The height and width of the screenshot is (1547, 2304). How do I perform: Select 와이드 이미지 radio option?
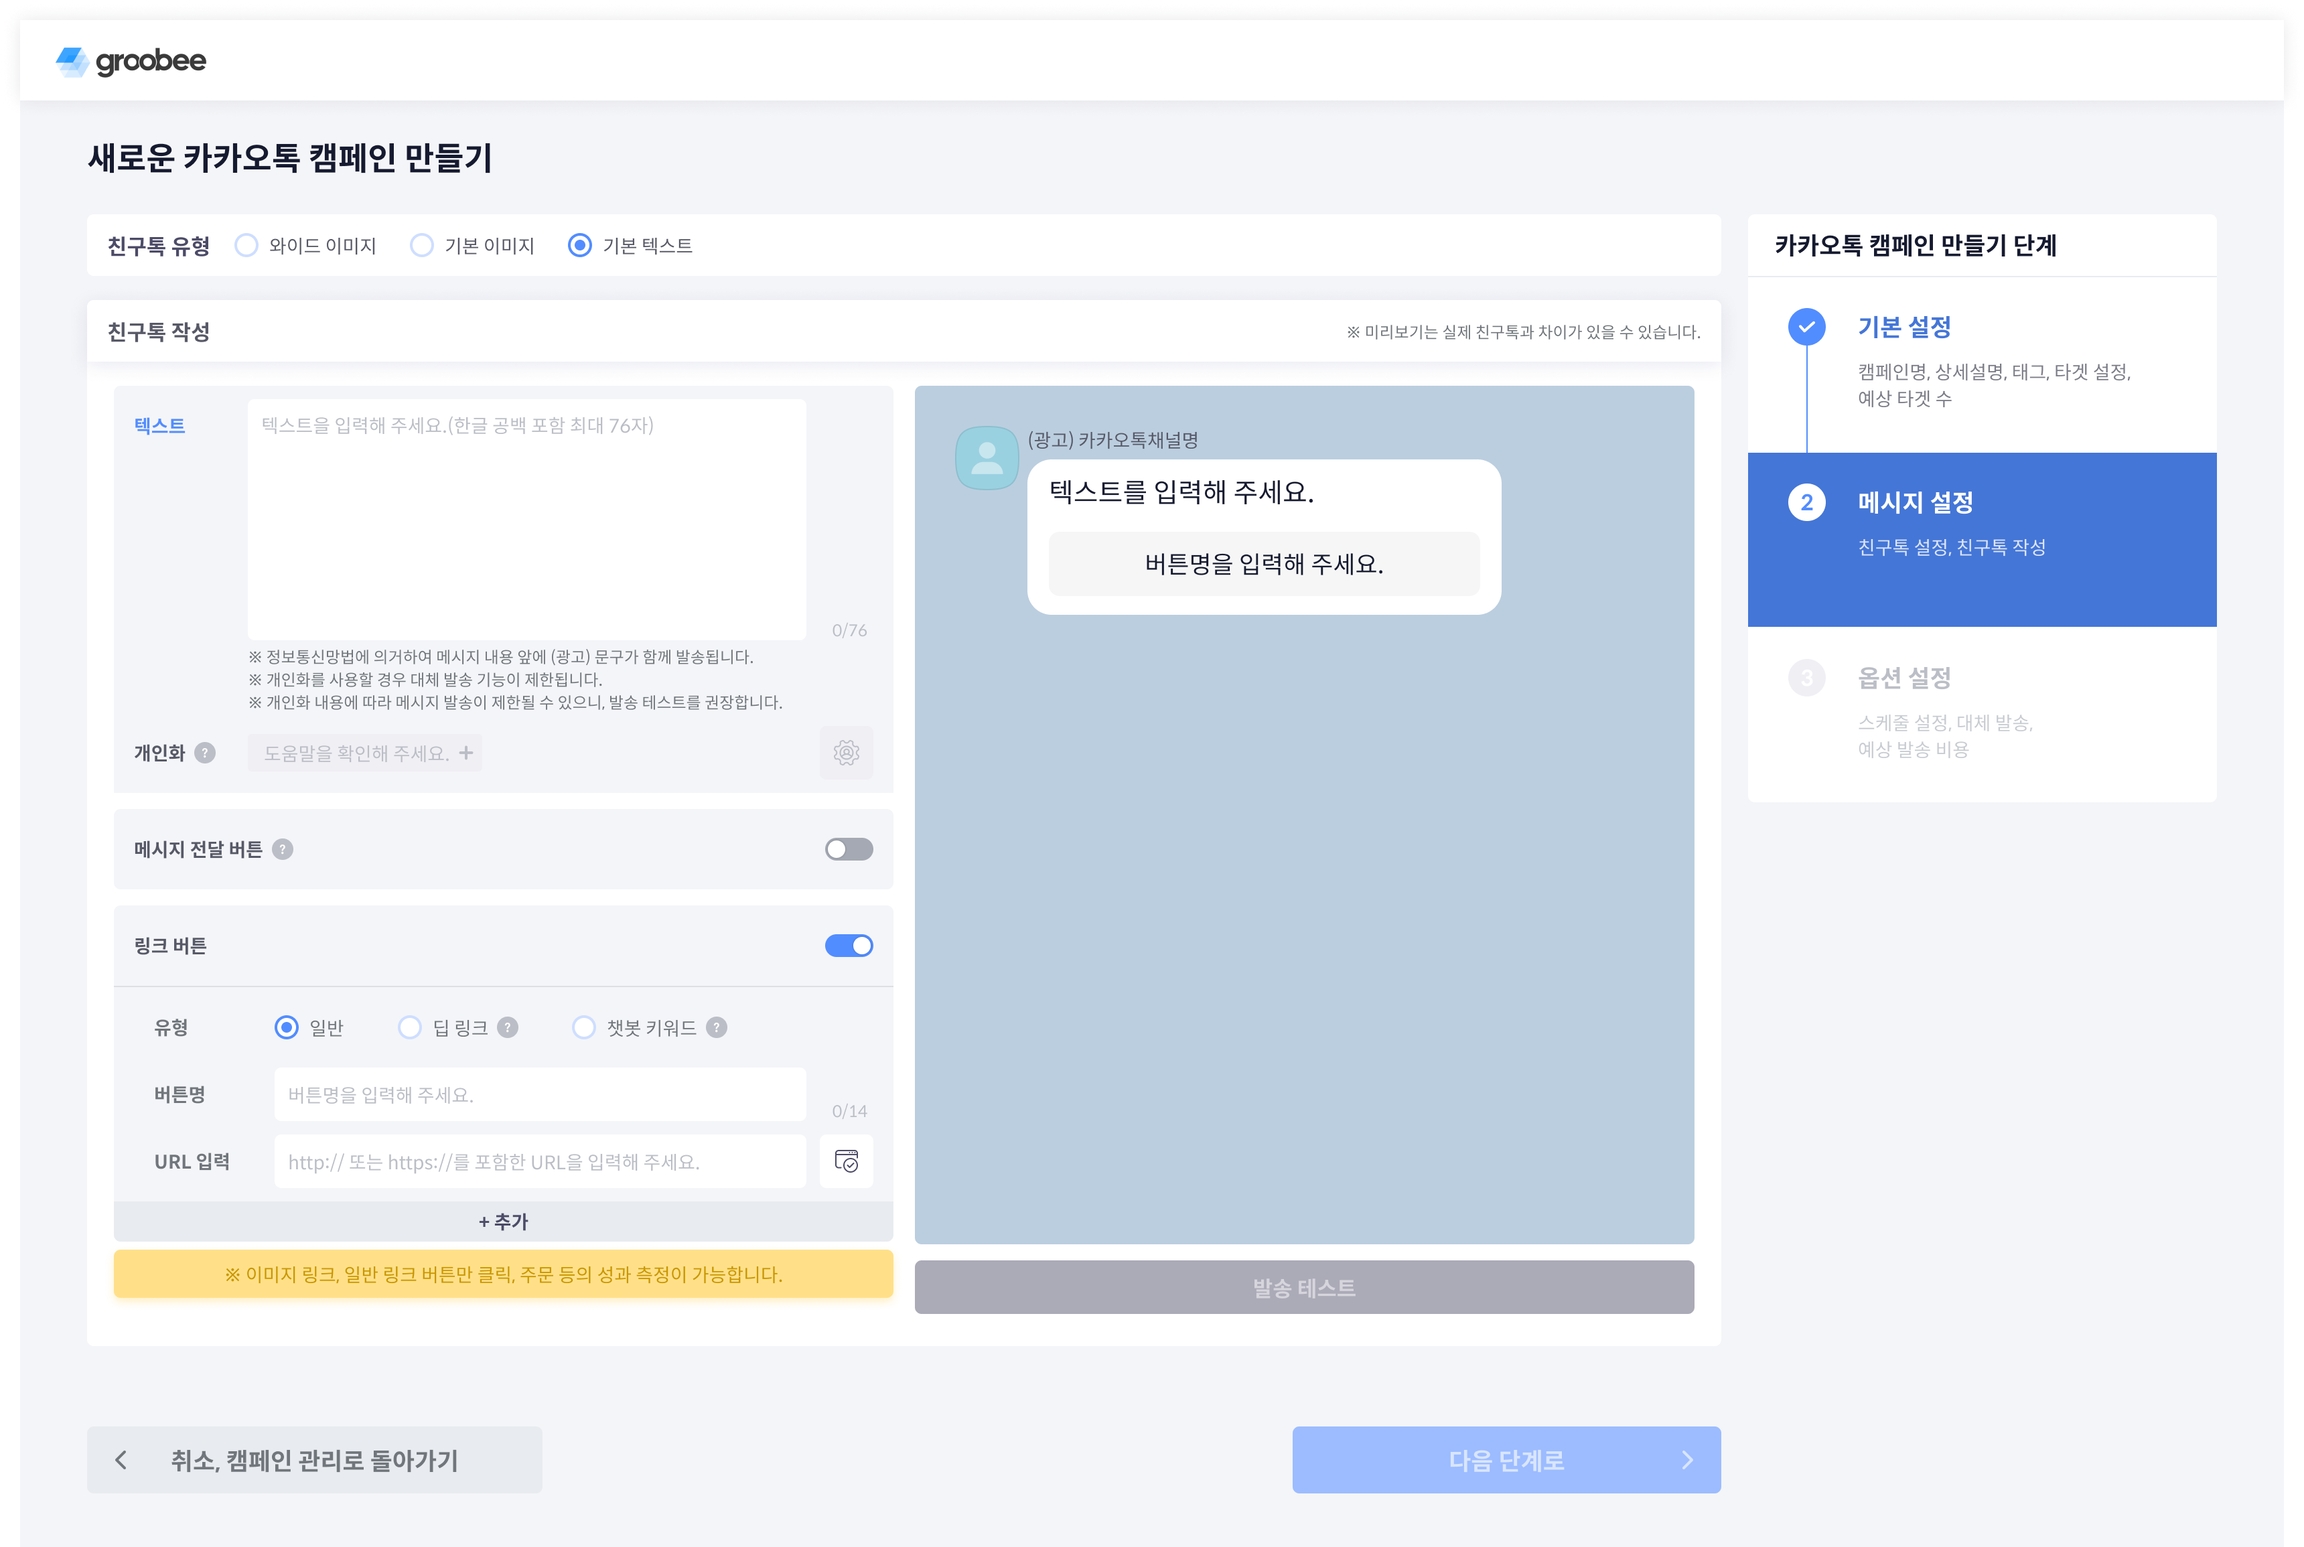pos(246,245)
